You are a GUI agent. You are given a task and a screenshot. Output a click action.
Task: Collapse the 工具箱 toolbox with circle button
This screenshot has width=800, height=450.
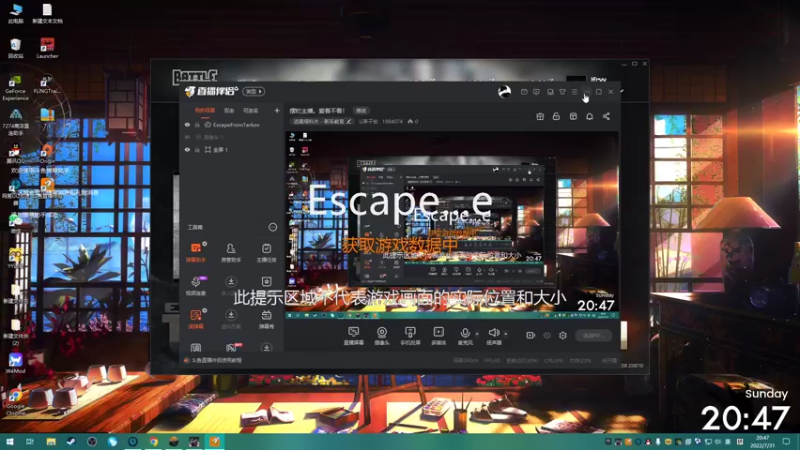[273, 227]
